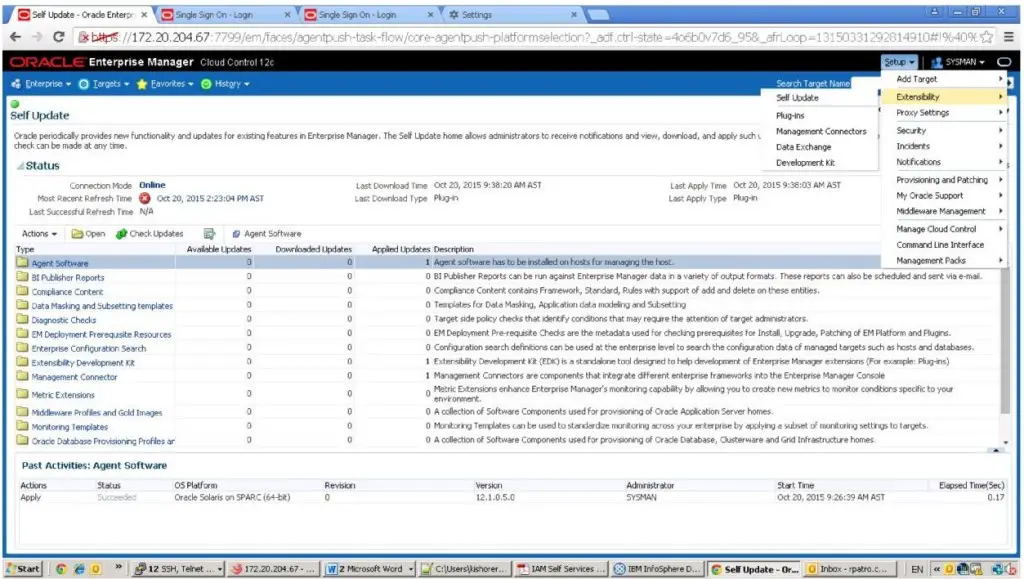Click the Monitoring Templates link
Screen dimensions: 1024x579
[69, 427]
